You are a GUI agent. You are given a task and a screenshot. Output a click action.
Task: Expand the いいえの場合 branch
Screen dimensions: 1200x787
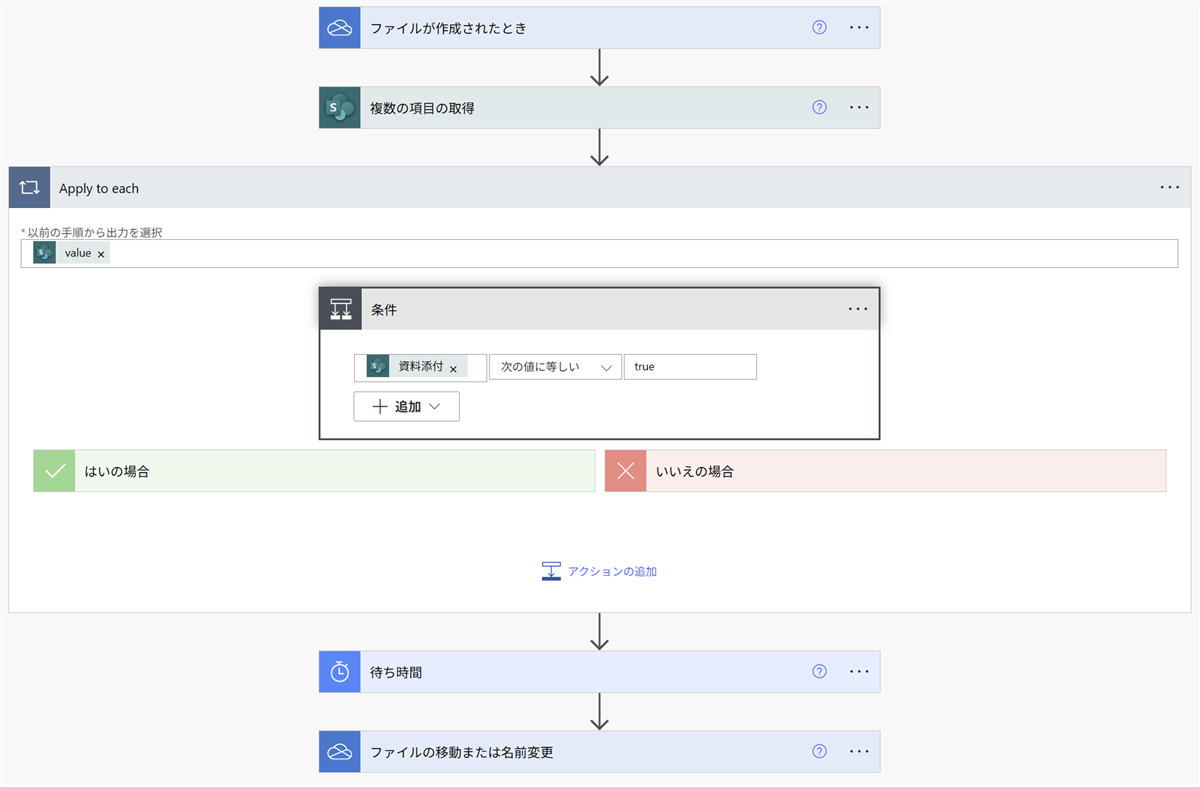(885, 471)
